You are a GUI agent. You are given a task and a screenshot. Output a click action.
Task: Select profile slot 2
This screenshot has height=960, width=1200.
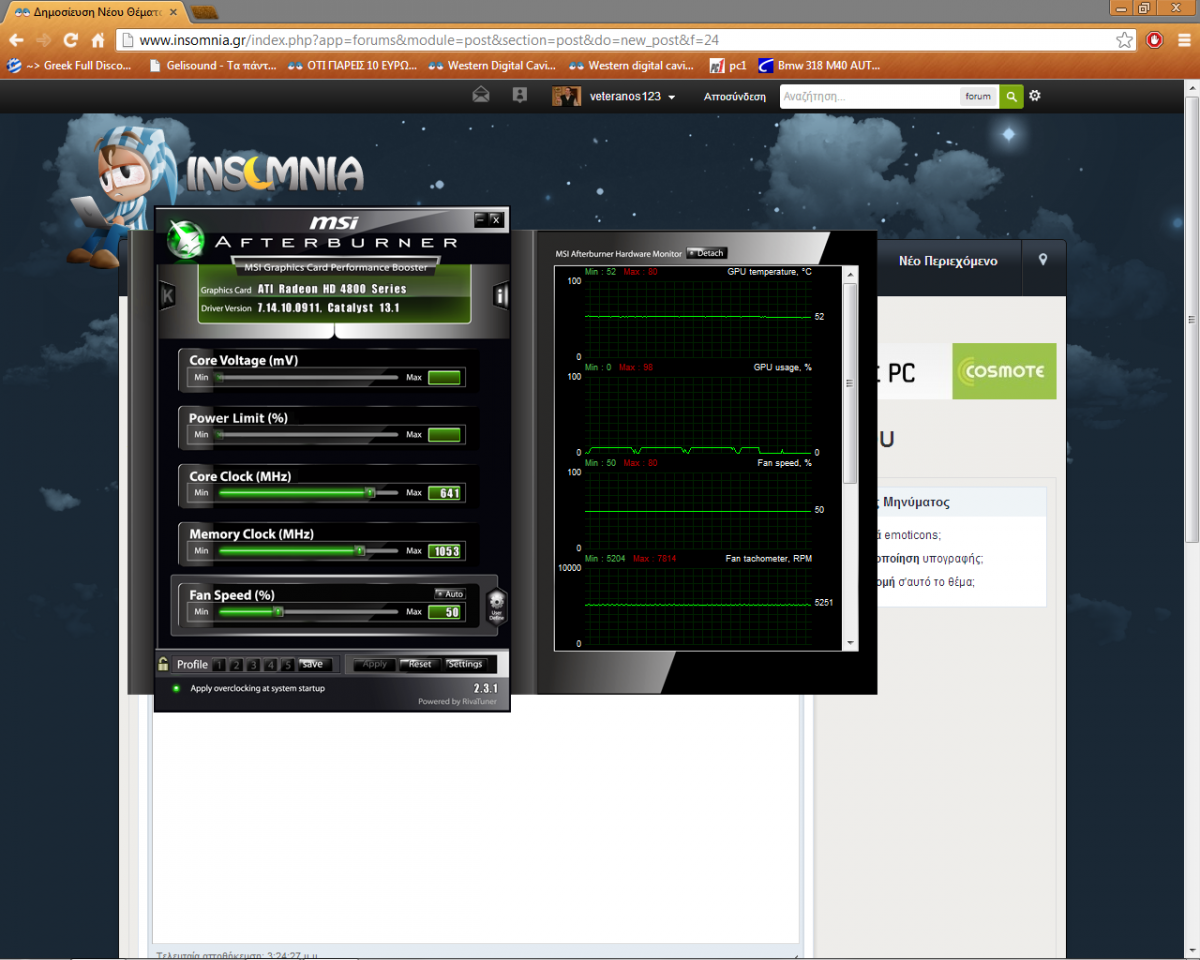coord(237,664)
